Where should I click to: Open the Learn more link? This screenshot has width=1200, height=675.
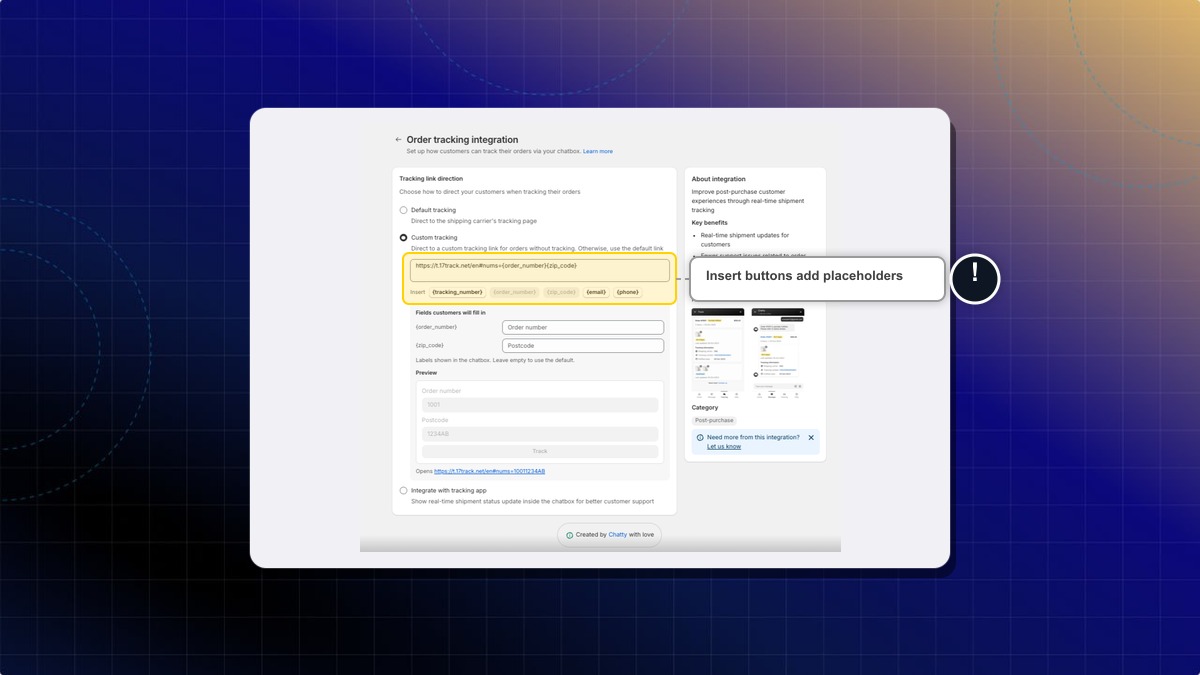click(598, 151)
